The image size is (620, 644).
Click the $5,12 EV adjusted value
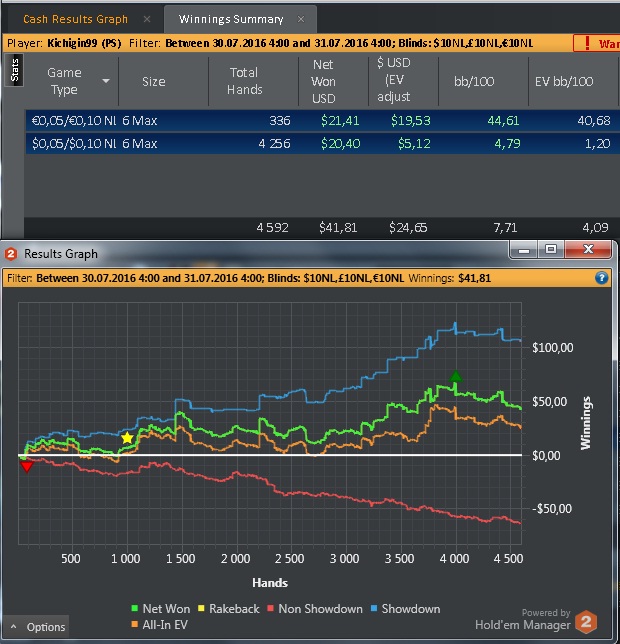point(414,143)
